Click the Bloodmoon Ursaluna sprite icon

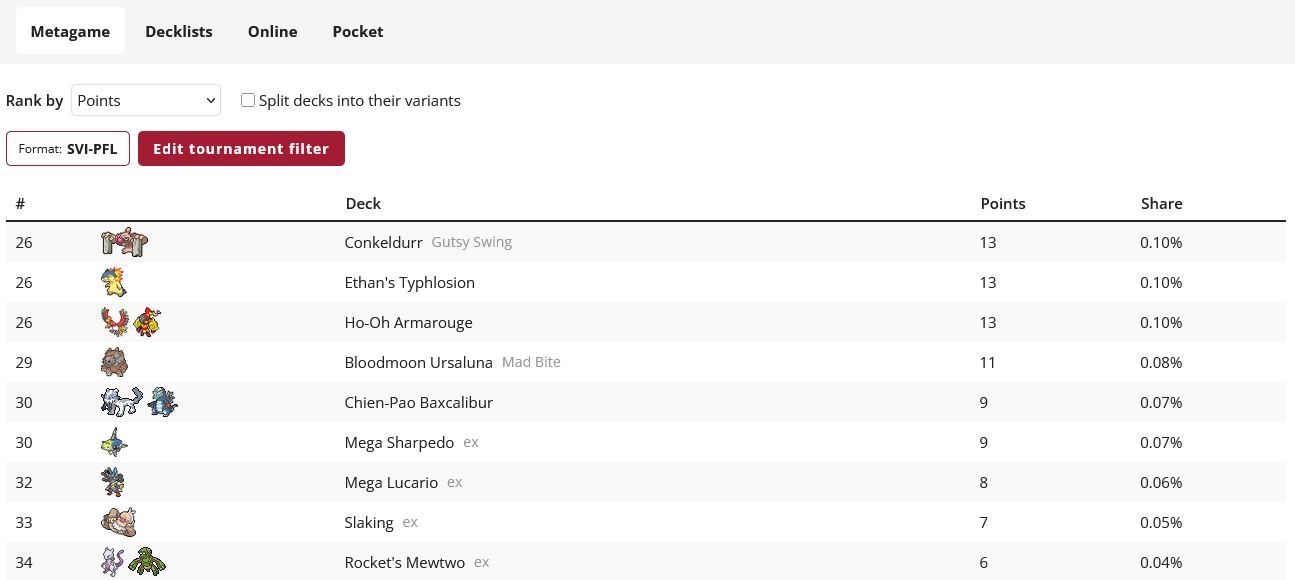point(115,362)
